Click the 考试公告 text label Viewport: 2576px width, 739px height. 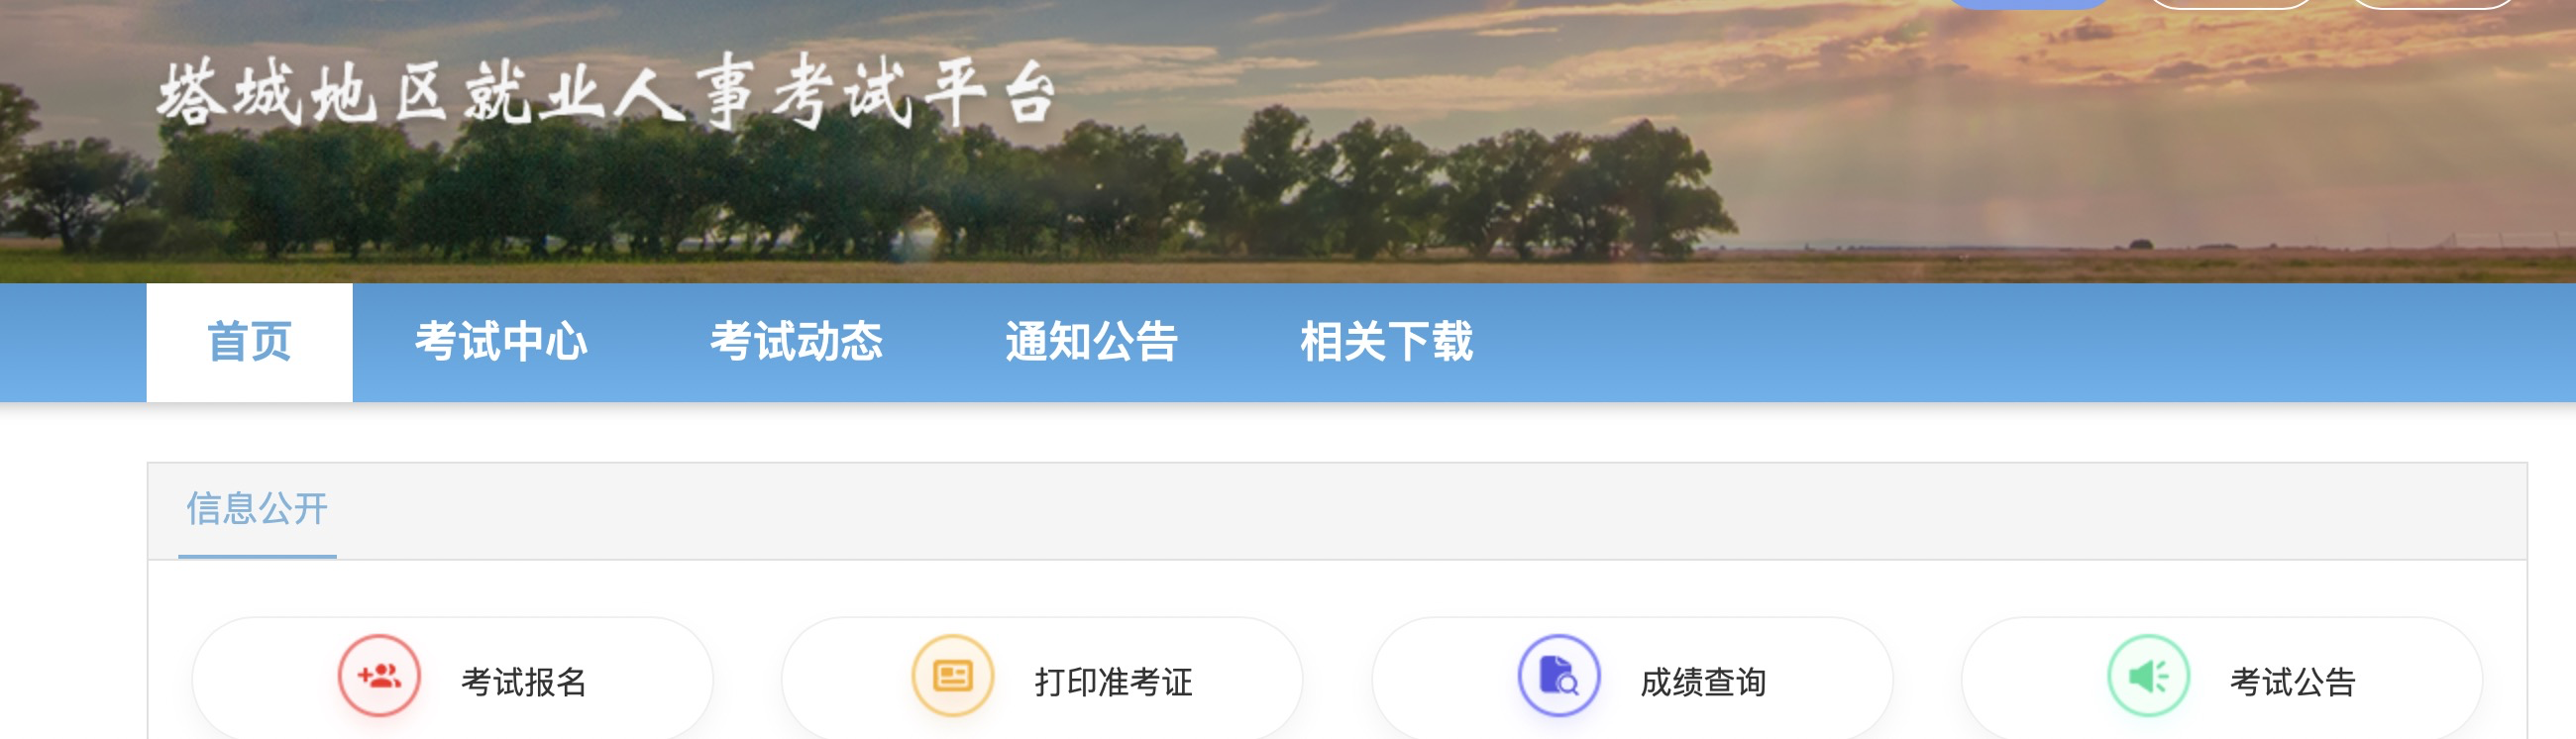(2294, 682)
